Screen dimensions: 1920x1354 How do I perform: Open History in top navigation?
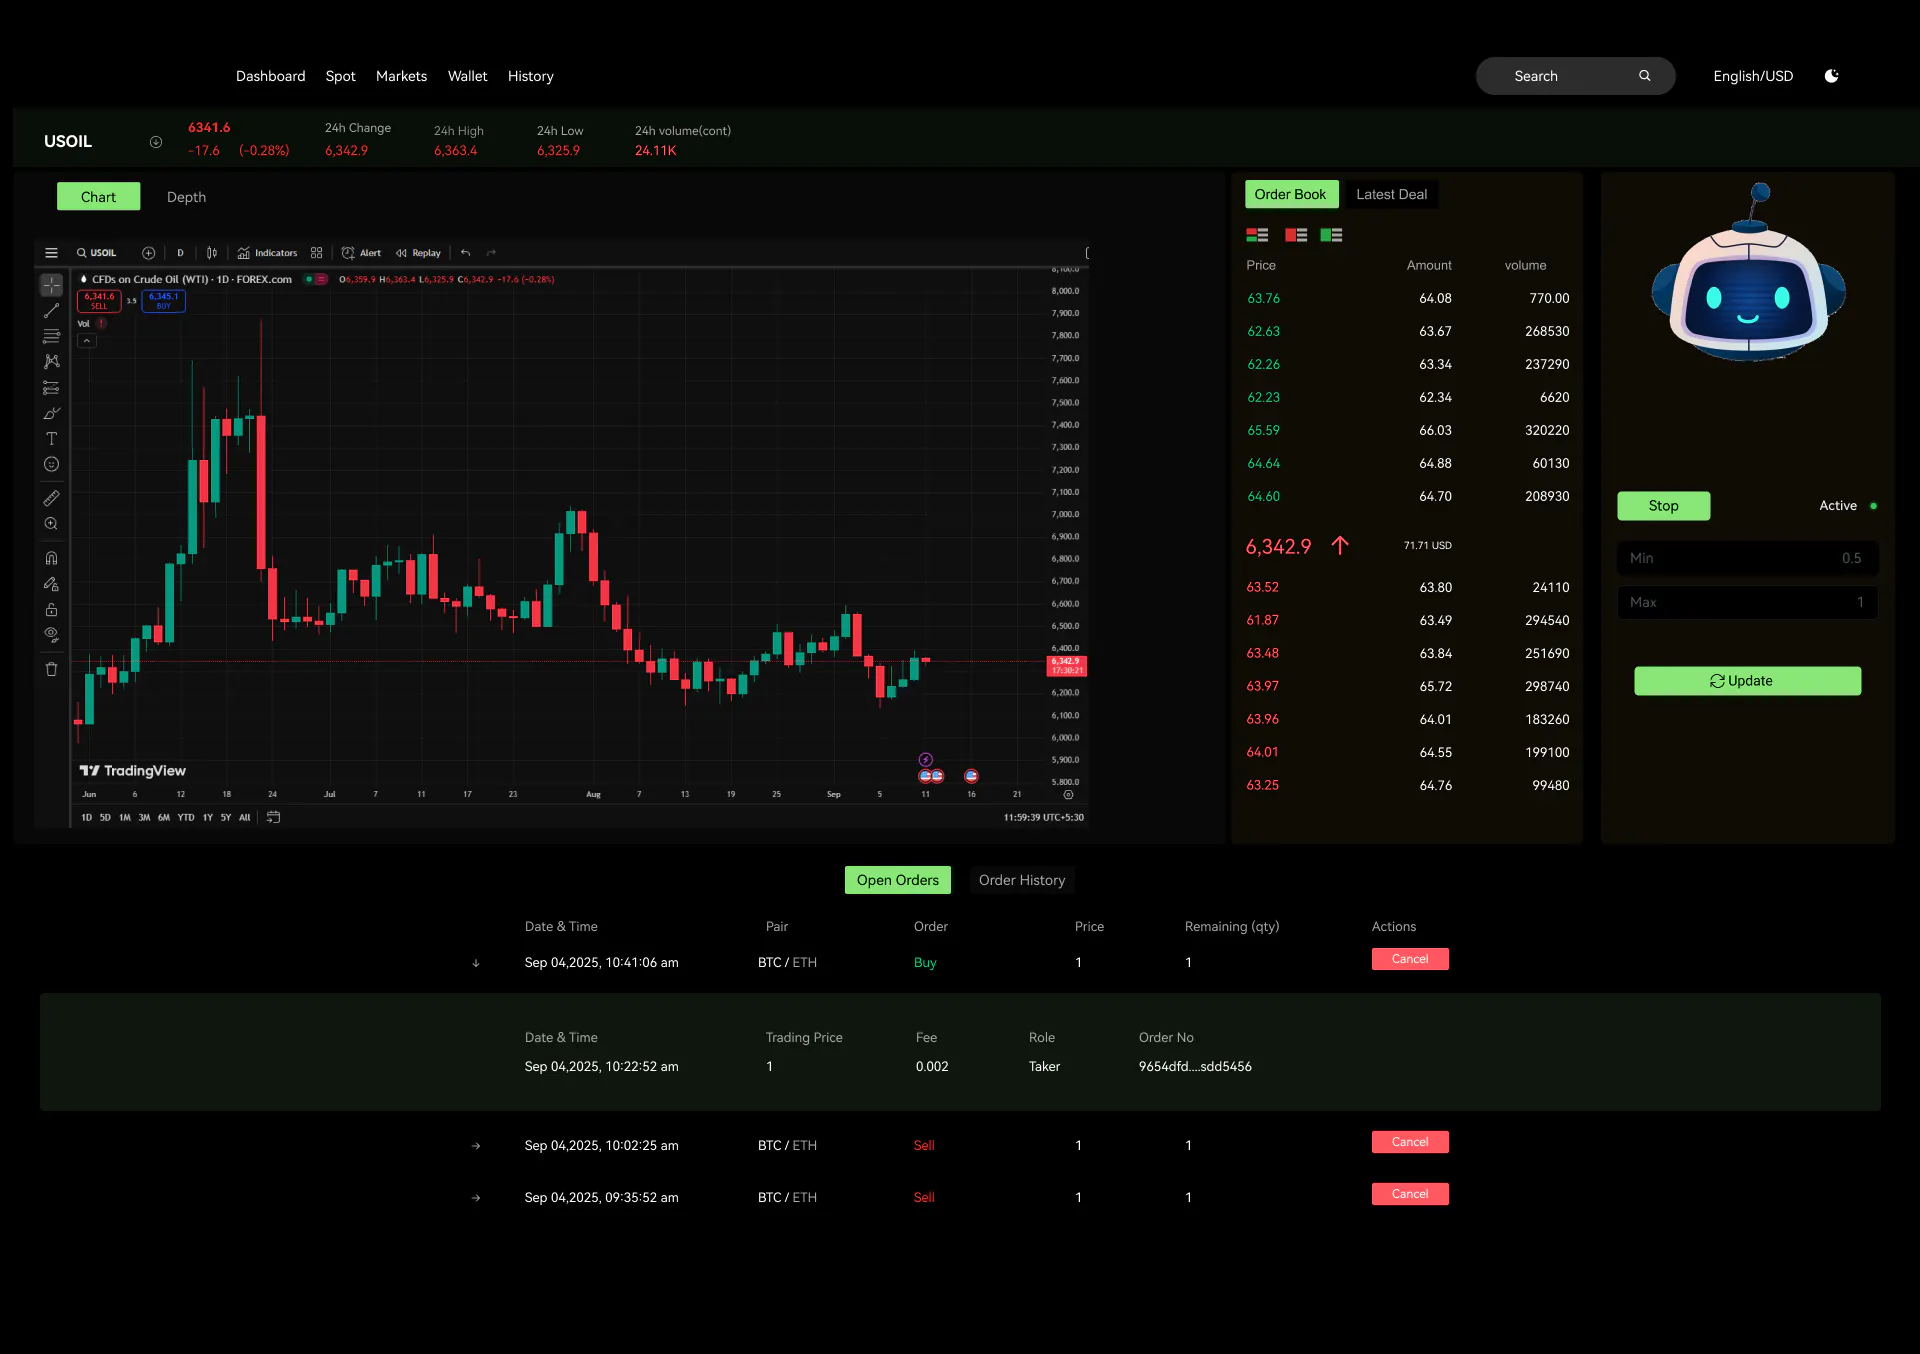(x=530, y=76)
